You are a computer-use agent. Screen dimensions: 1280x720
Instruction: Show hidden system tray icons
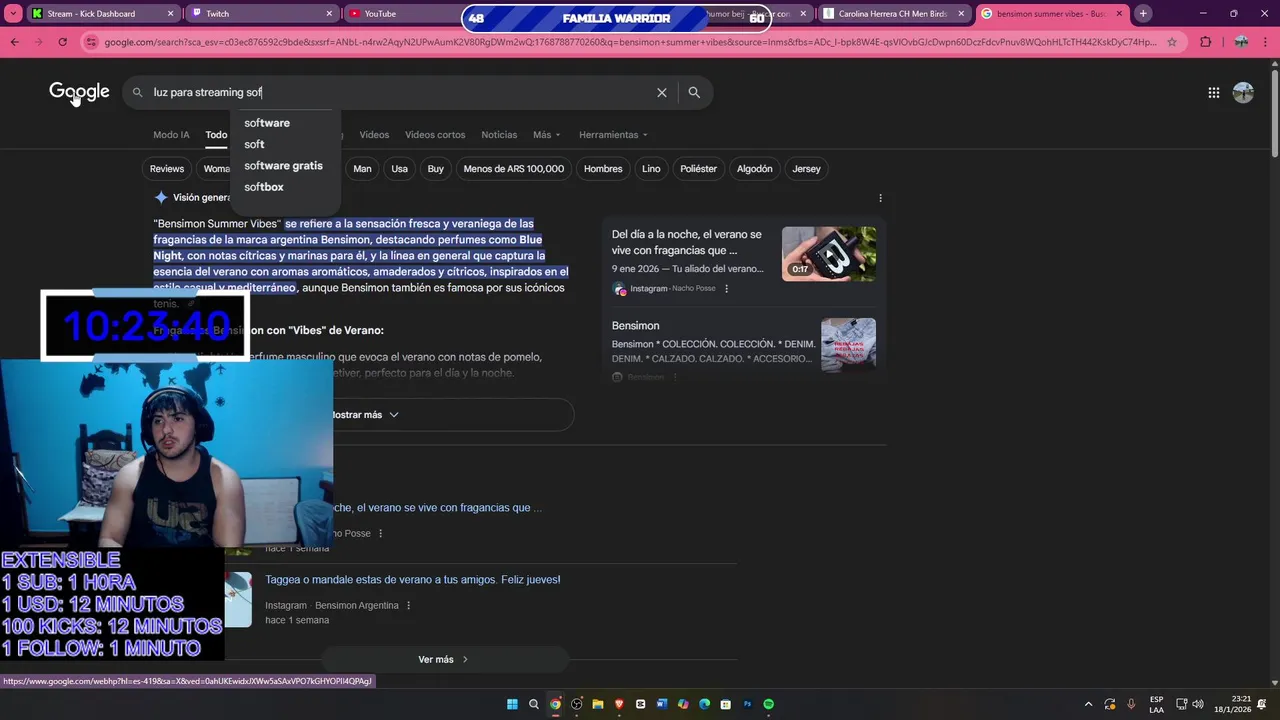[x=1088, y=704]
